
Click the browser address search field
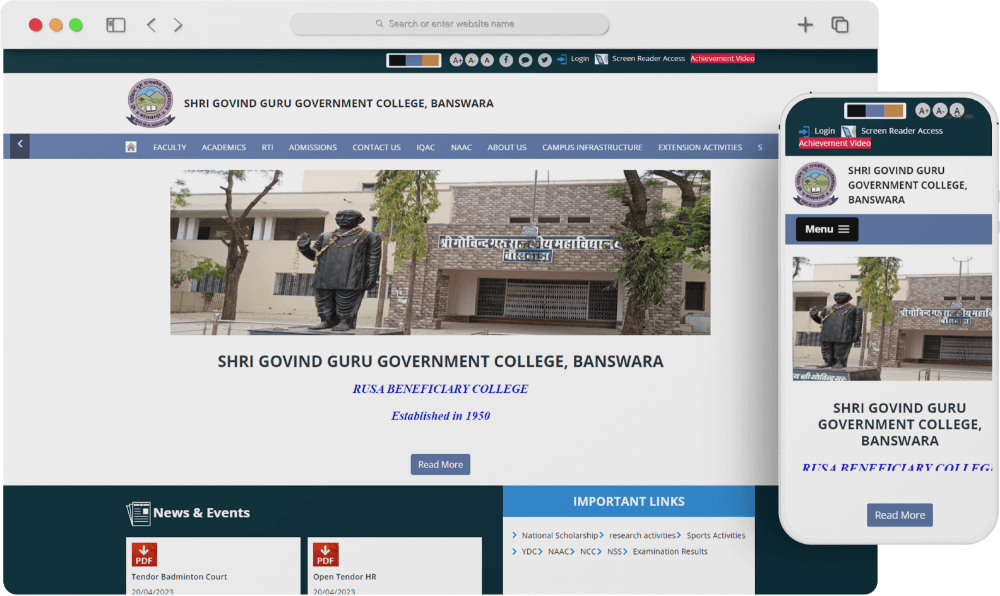point(450,24)
